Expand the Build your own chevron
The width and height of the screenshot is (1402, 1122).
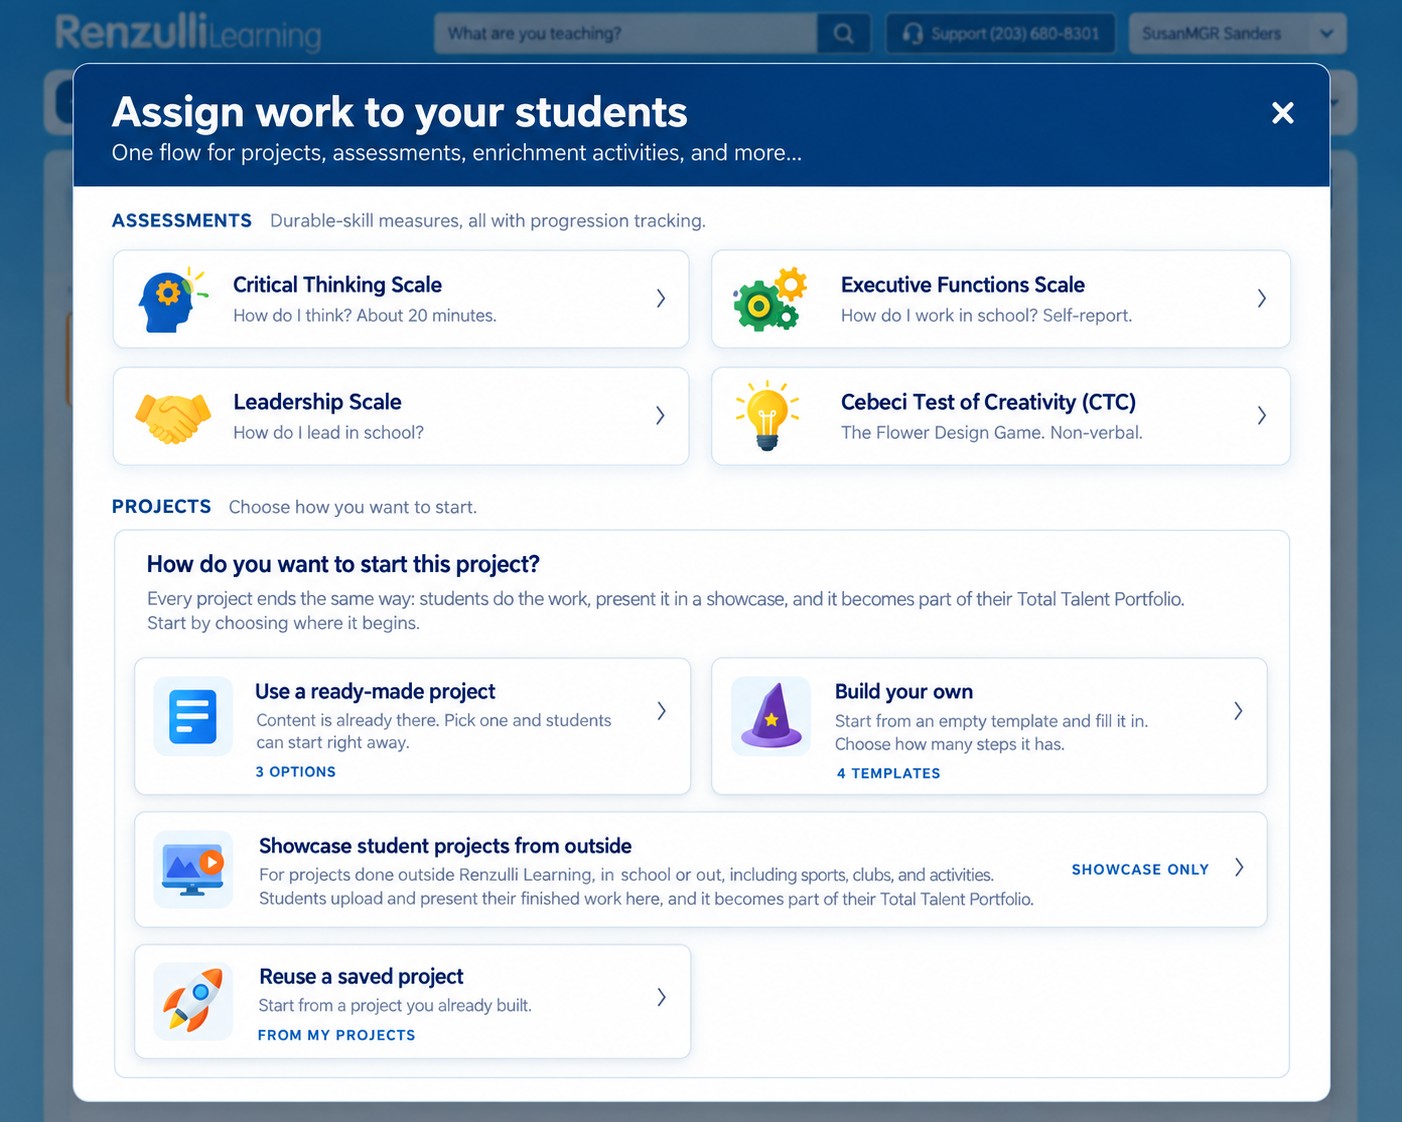1238,711
